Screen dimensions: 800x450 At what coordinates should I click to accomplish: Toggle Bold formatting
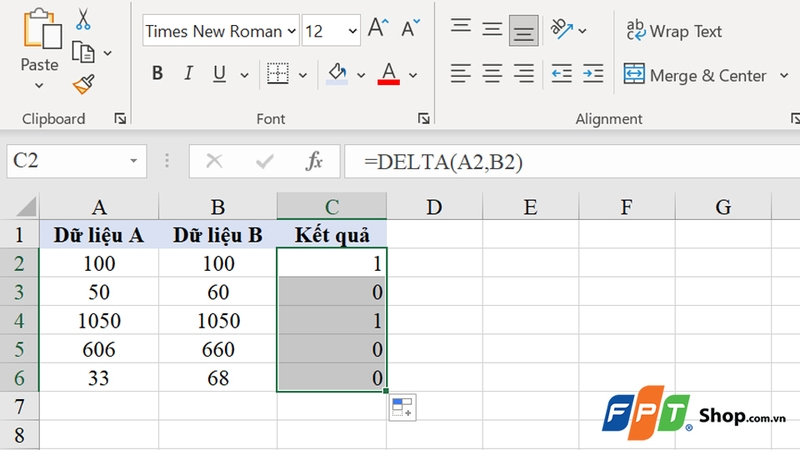(158, 73)
